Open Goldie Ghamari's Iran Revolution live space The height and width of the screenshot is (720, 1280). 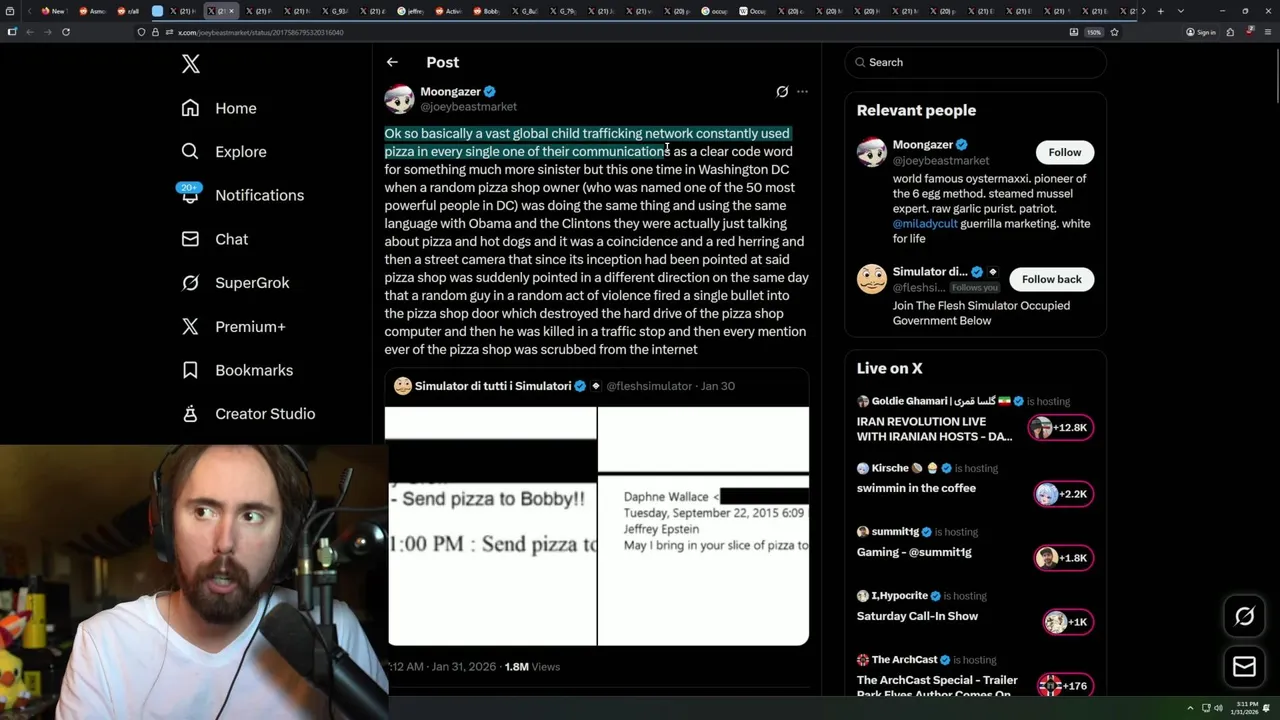click(934, 429)
